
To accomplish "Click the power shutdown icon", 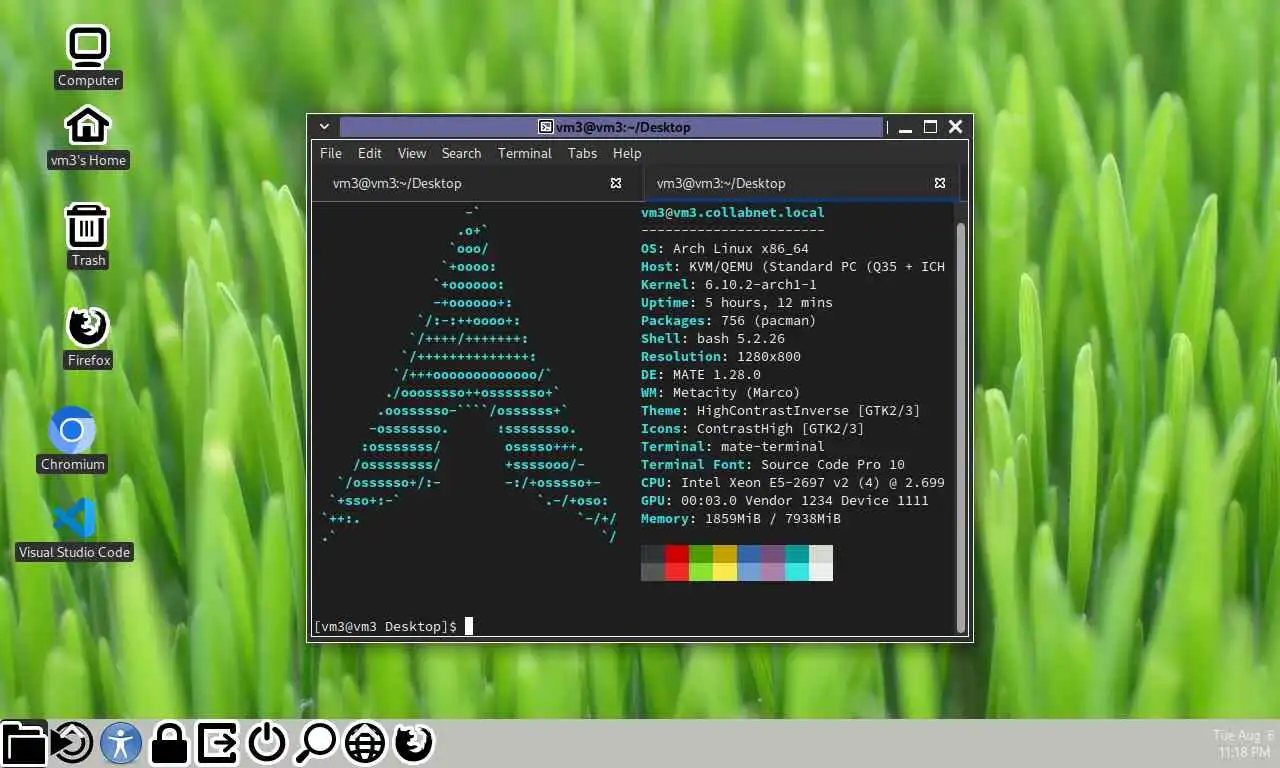I will point(267,743).
